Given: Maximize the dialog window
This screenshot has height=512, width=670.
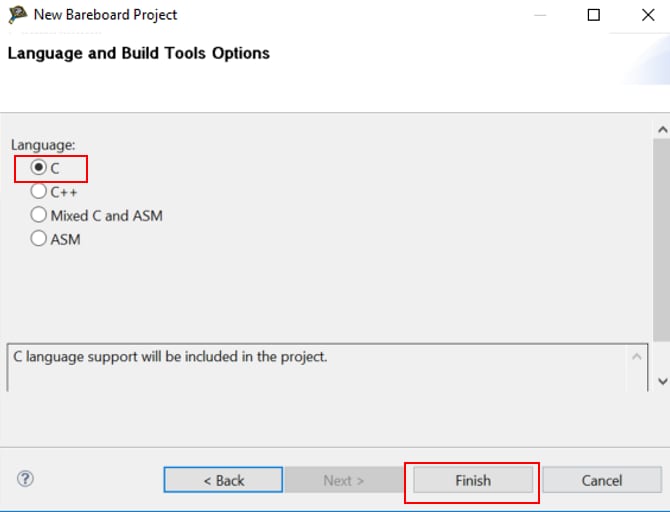Looking at the screenshot, I should 594,15.
